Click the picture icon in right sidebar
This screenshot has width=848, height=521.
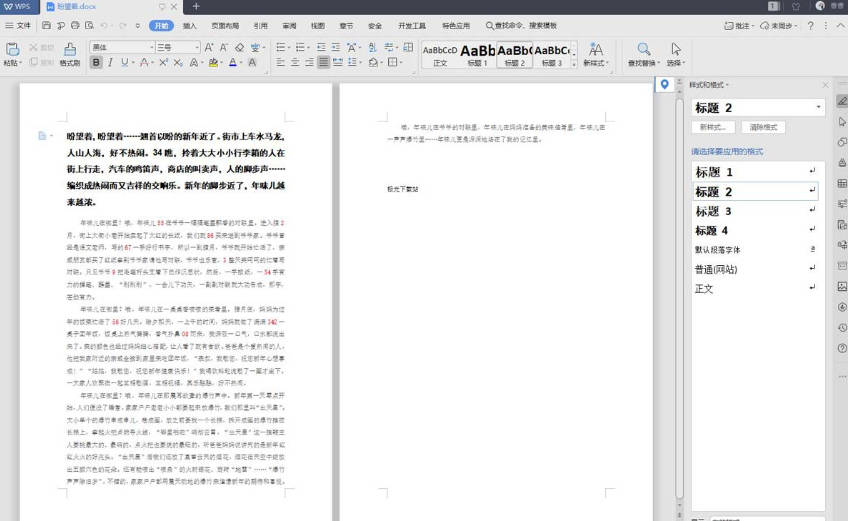[842, 287]
